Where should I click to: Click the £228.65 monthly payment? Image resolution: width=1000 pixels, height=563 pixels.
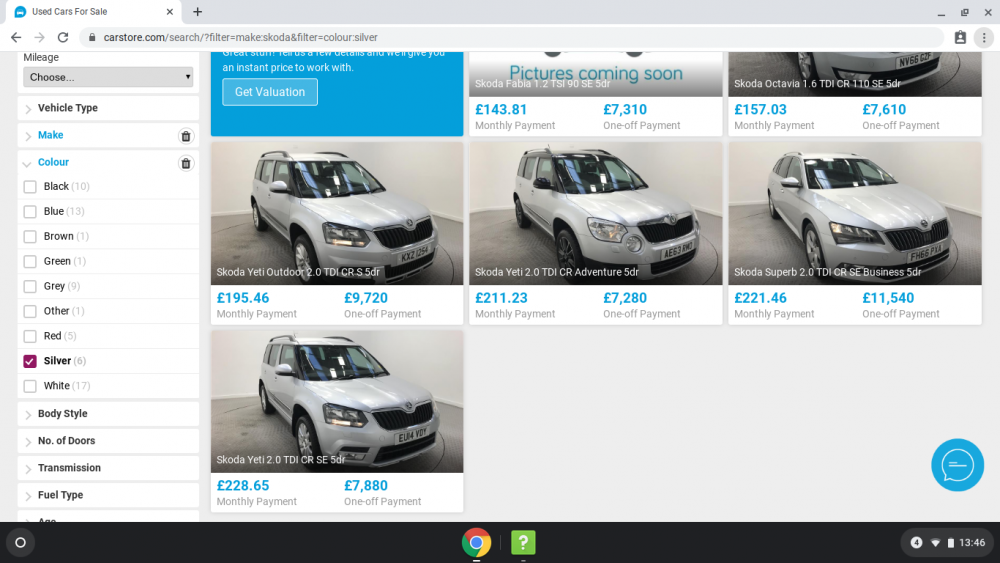coord(243,485)
